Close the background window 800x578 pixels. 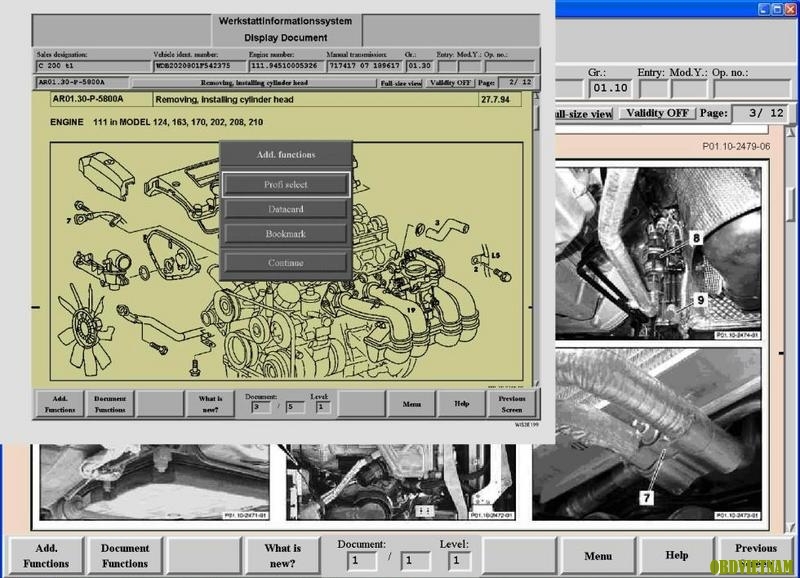point(790,9)
